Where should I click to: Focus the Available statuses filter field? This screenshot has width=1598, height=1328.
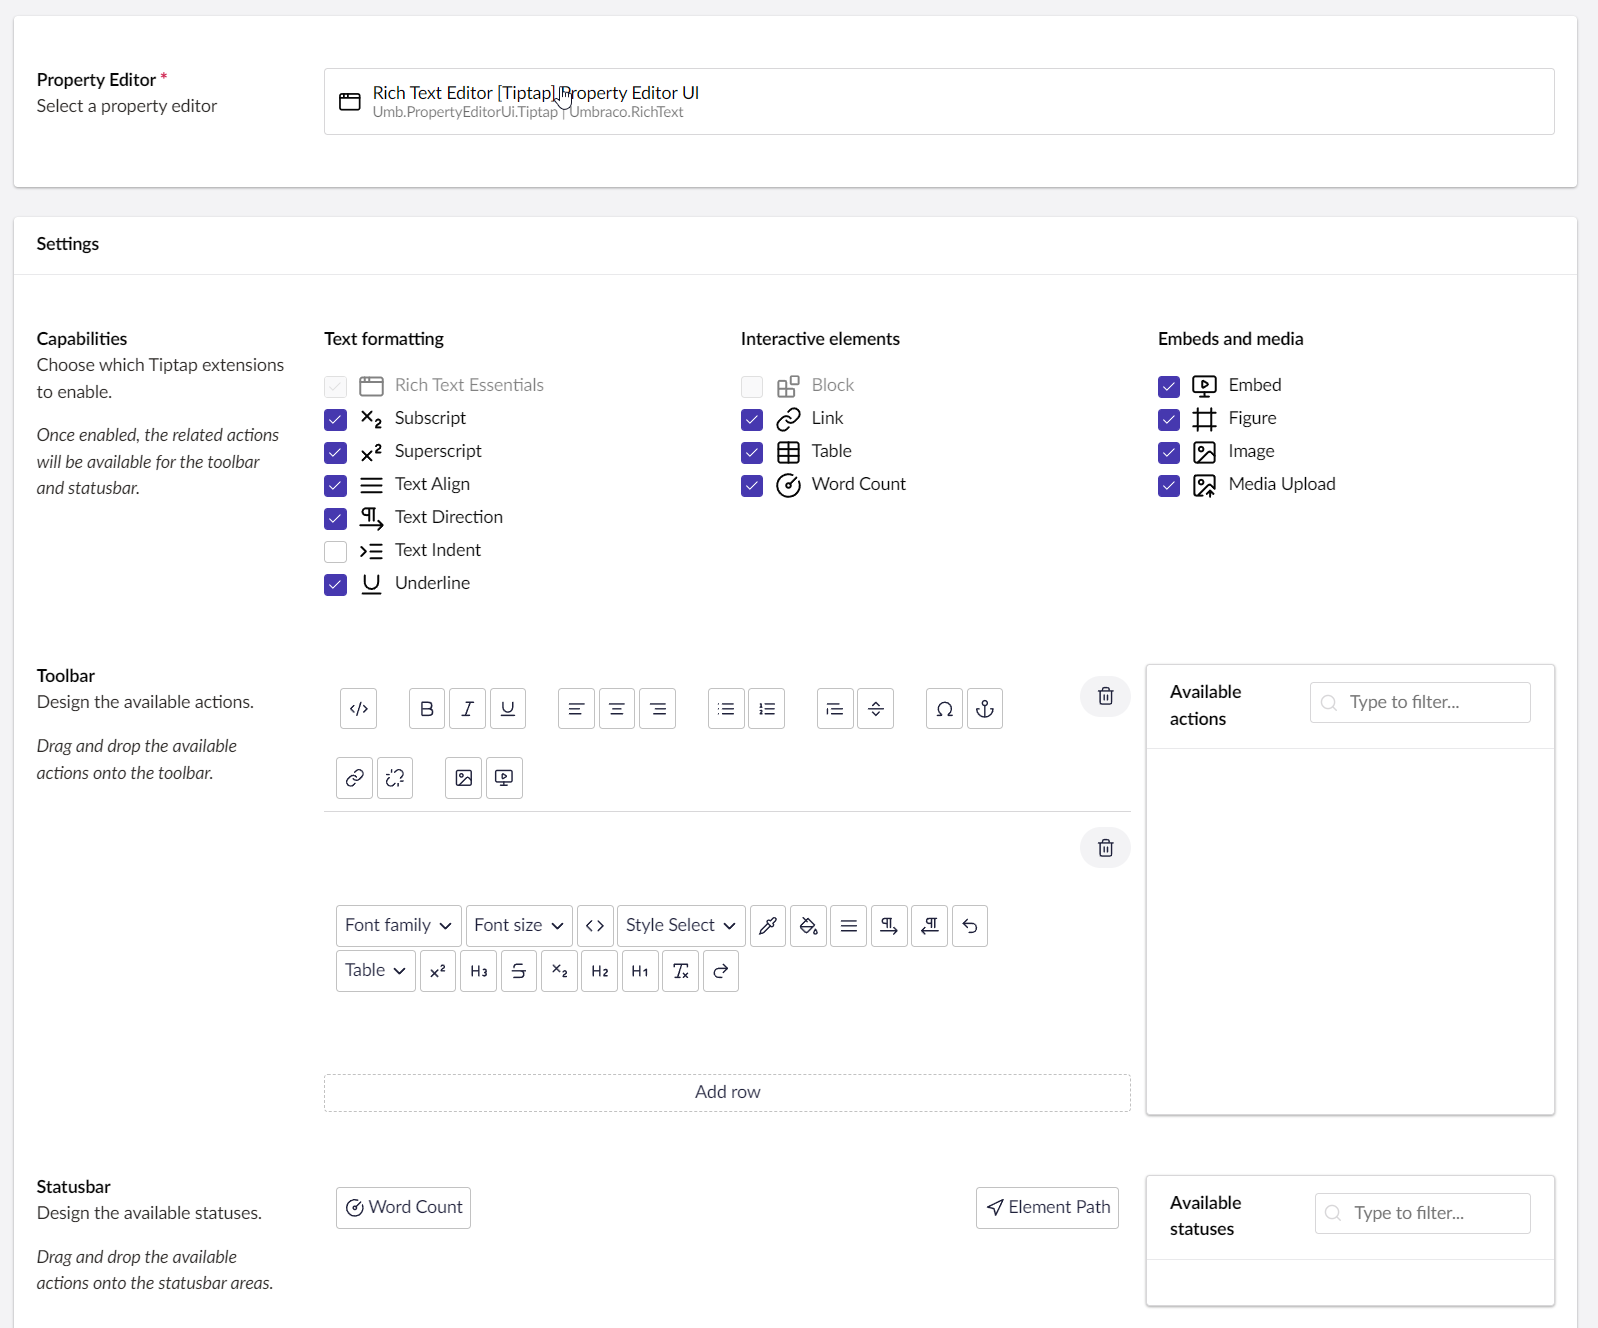pos(1422,1213)
